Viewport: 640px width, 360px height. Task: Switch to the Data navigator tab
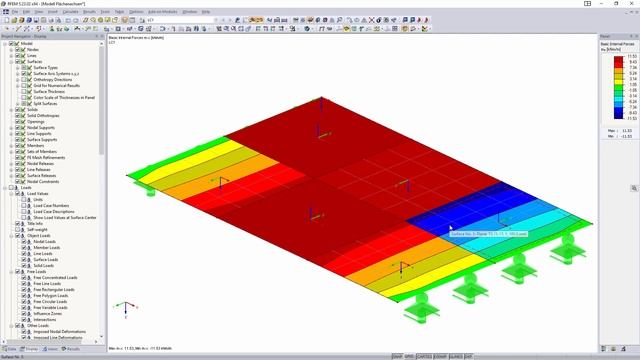point(9,349)
